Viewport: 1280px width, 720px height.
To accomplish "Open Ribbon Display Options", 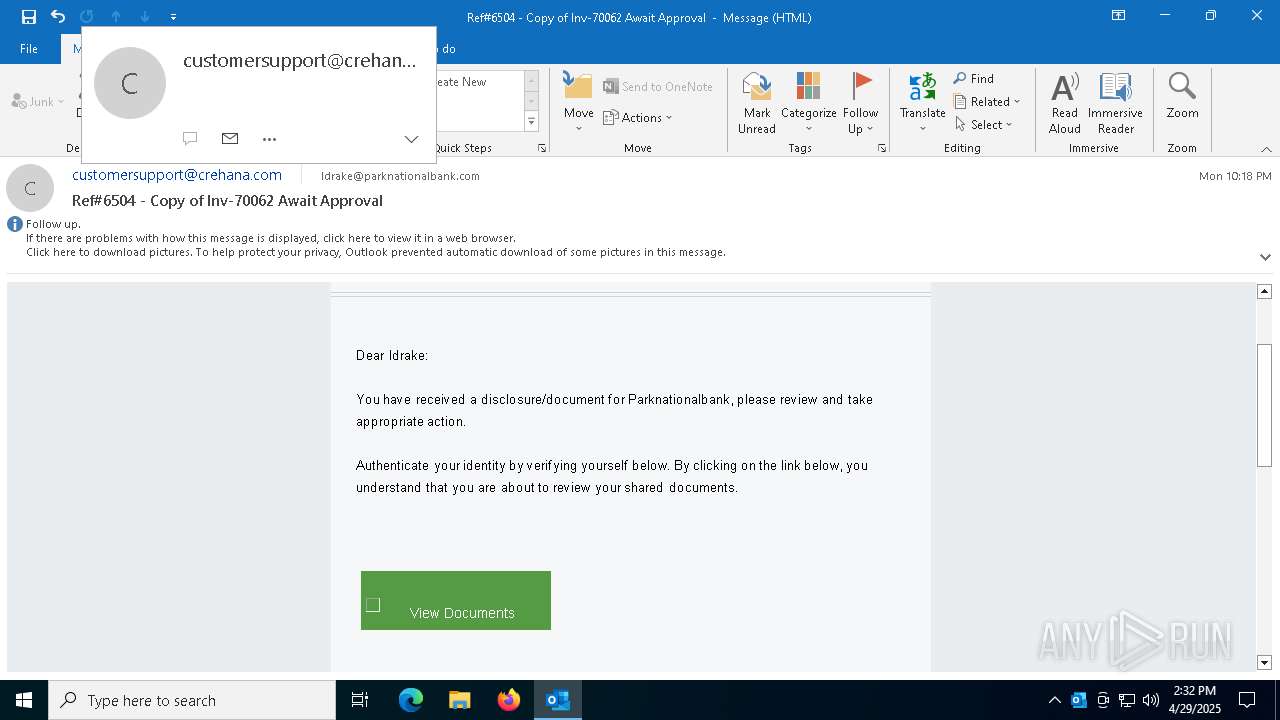I will tap(1119, 16).
